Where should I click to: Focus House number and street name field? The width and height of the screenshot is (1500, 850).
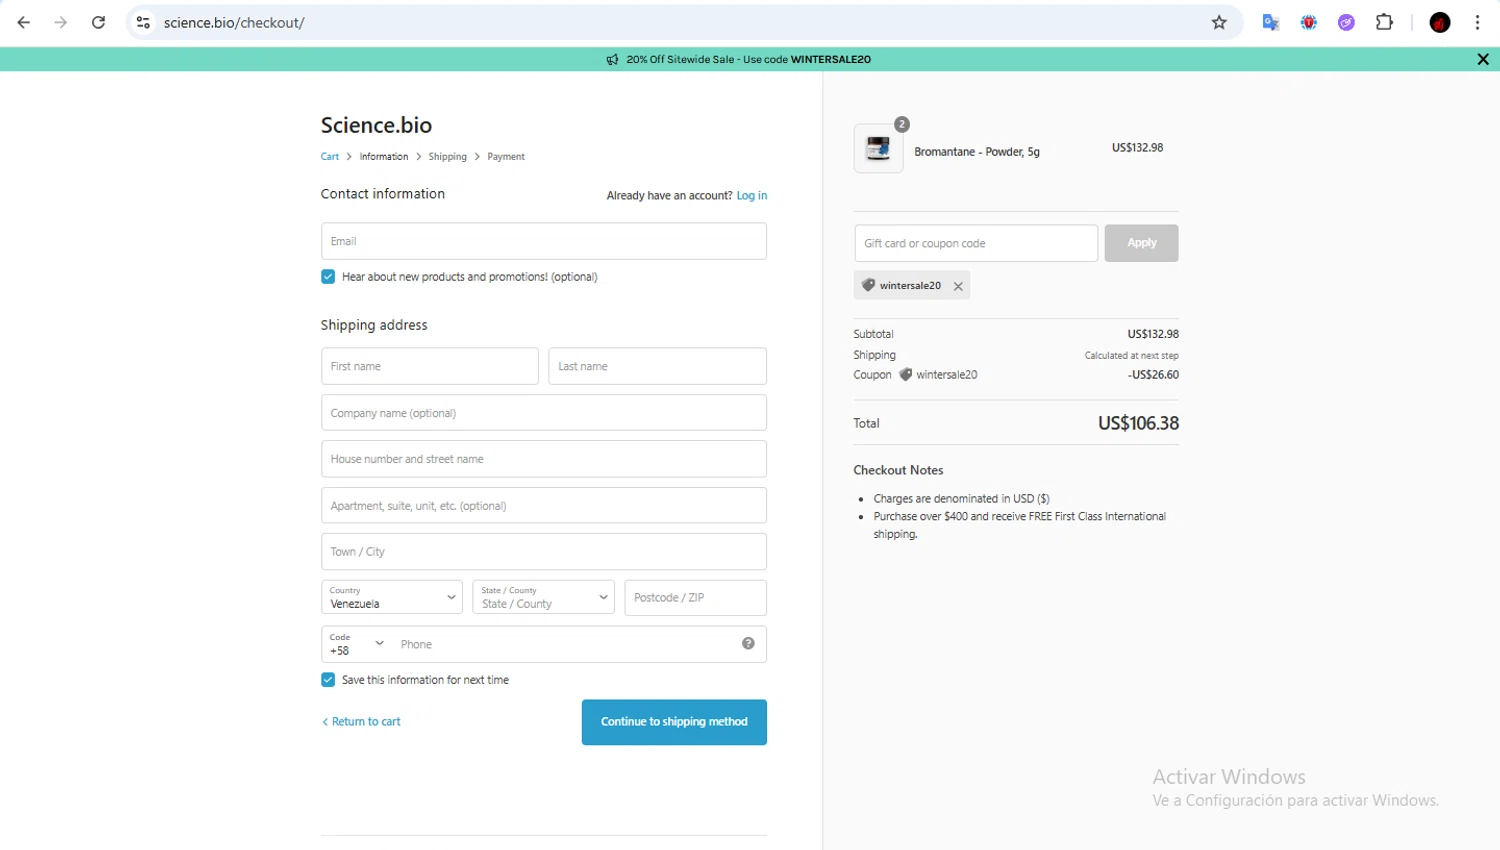544,459
